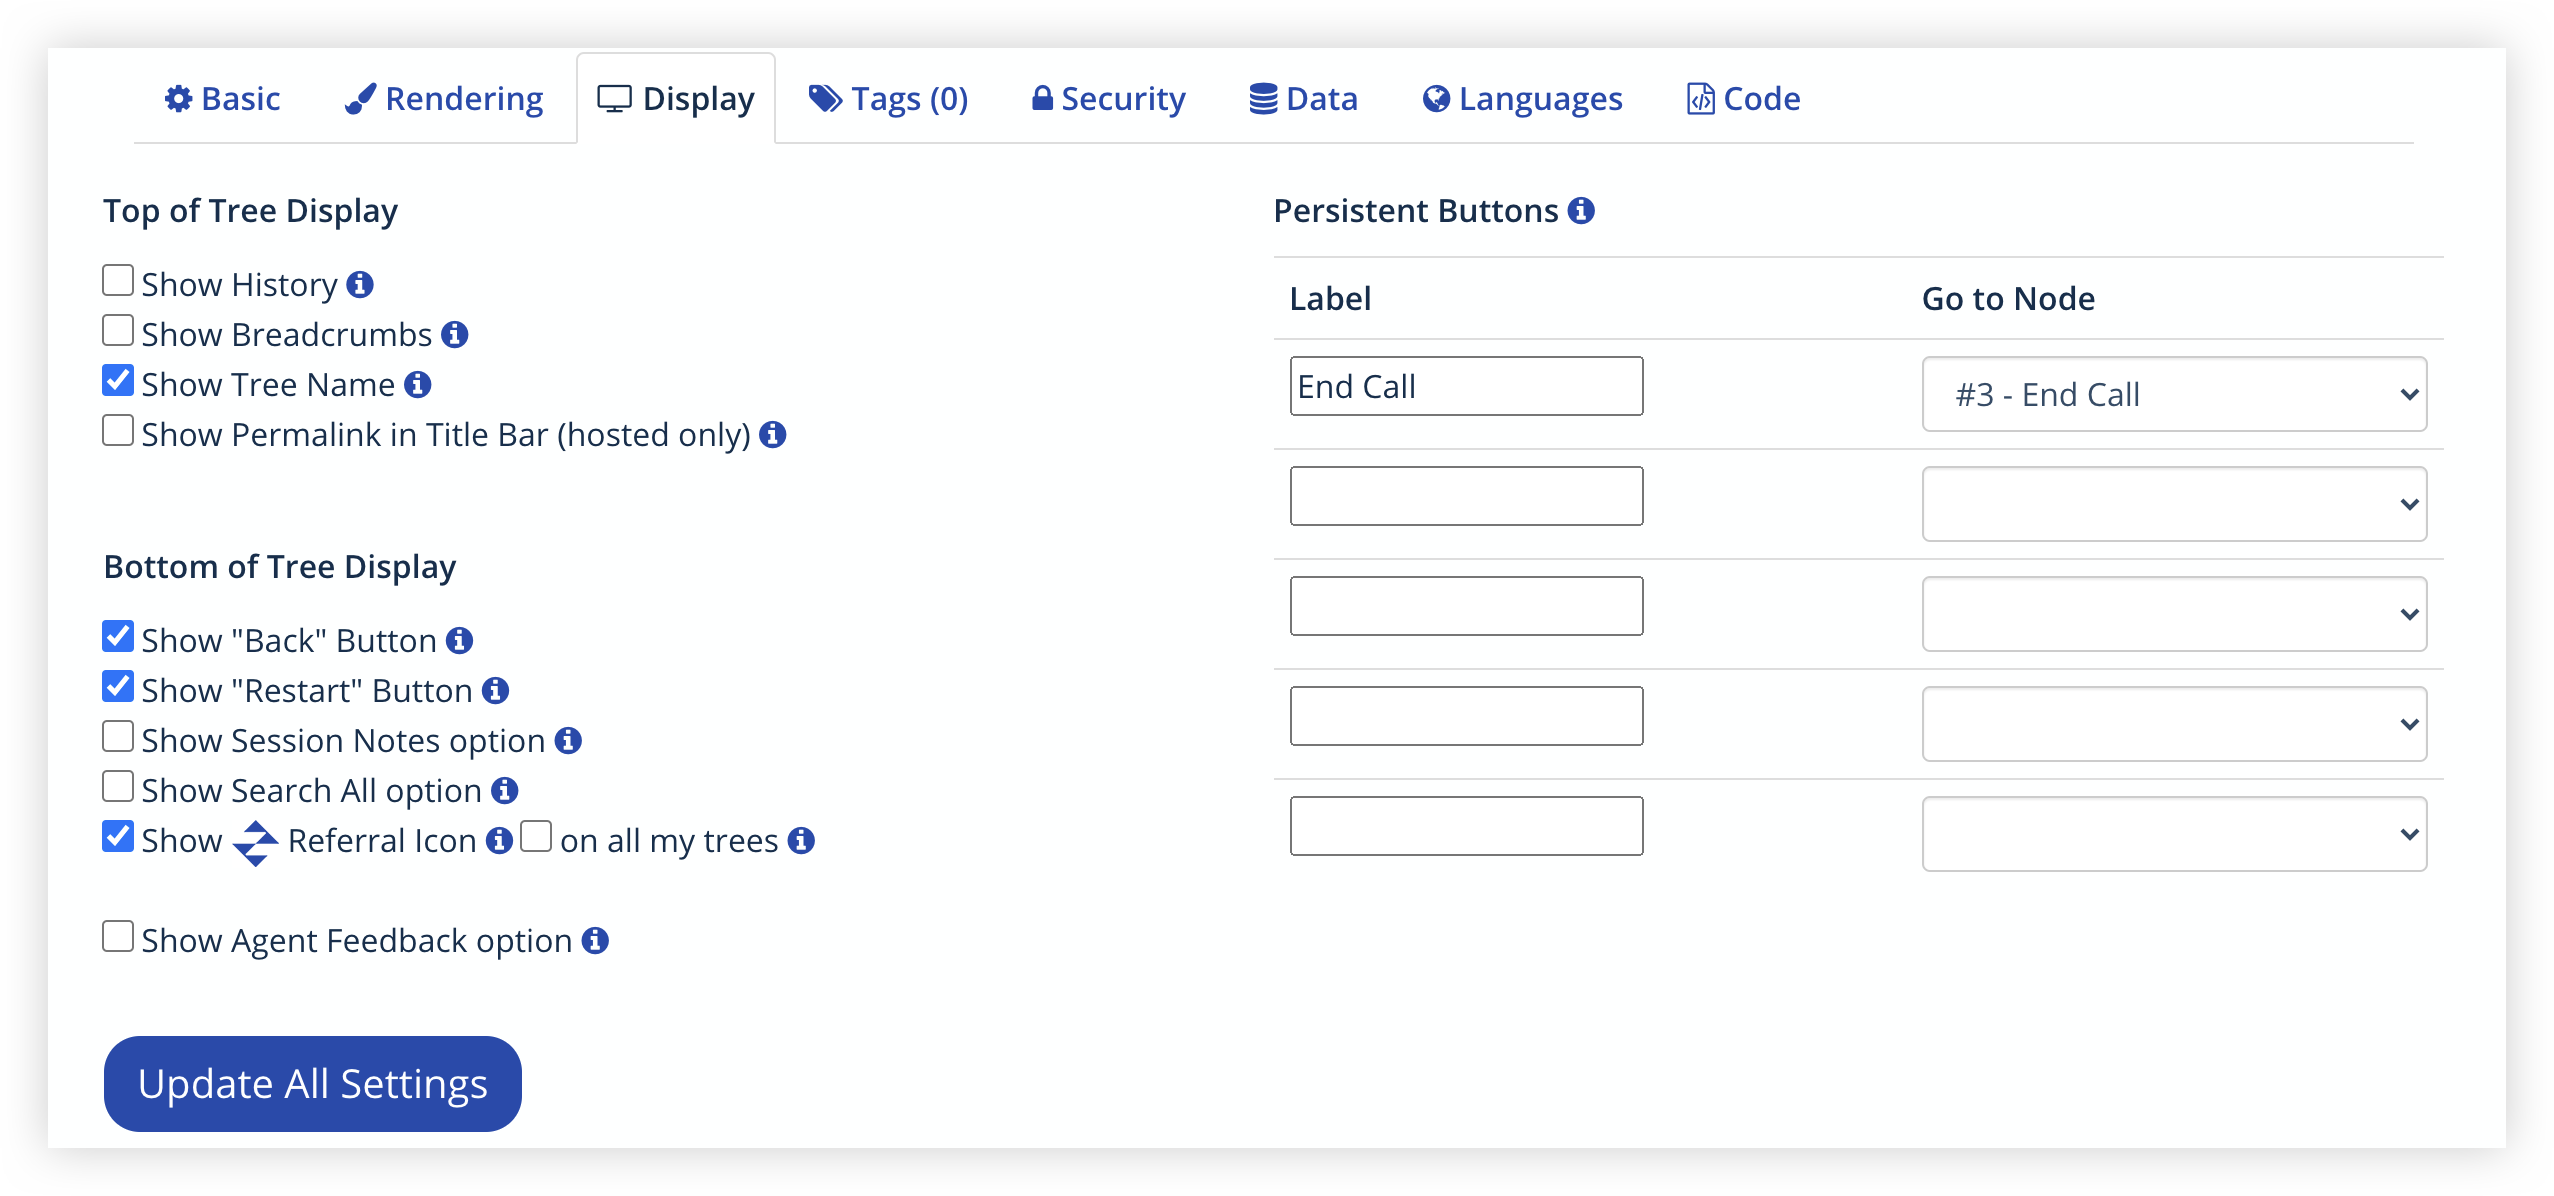Select the globe icon next to Languages
This screenshot has height=1196, width=2554.
1434,98
